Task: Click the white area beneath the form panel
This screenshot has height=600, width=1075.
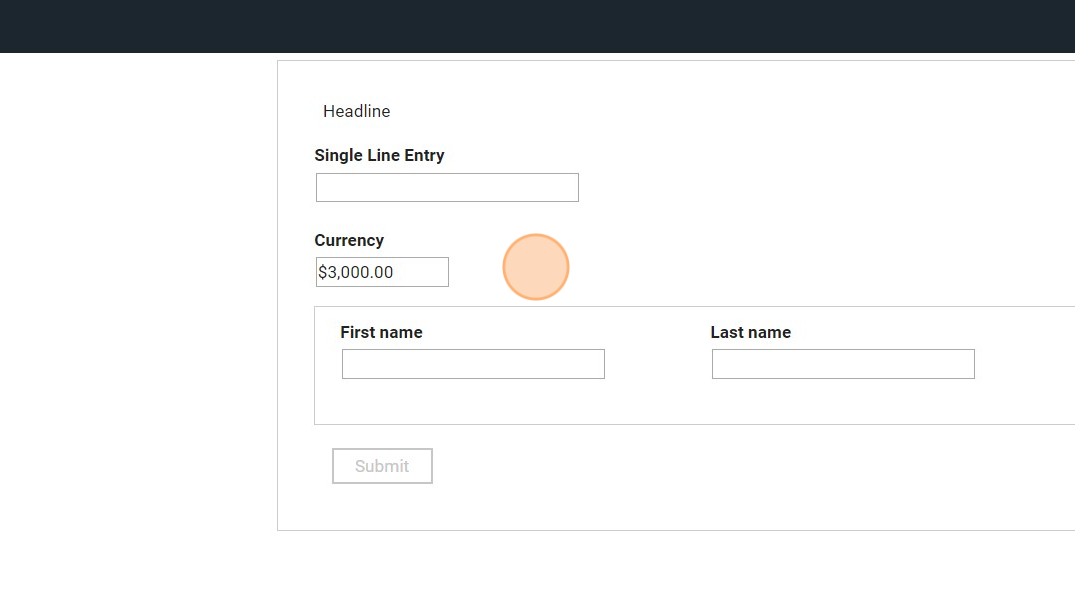Action: (600, 566)
